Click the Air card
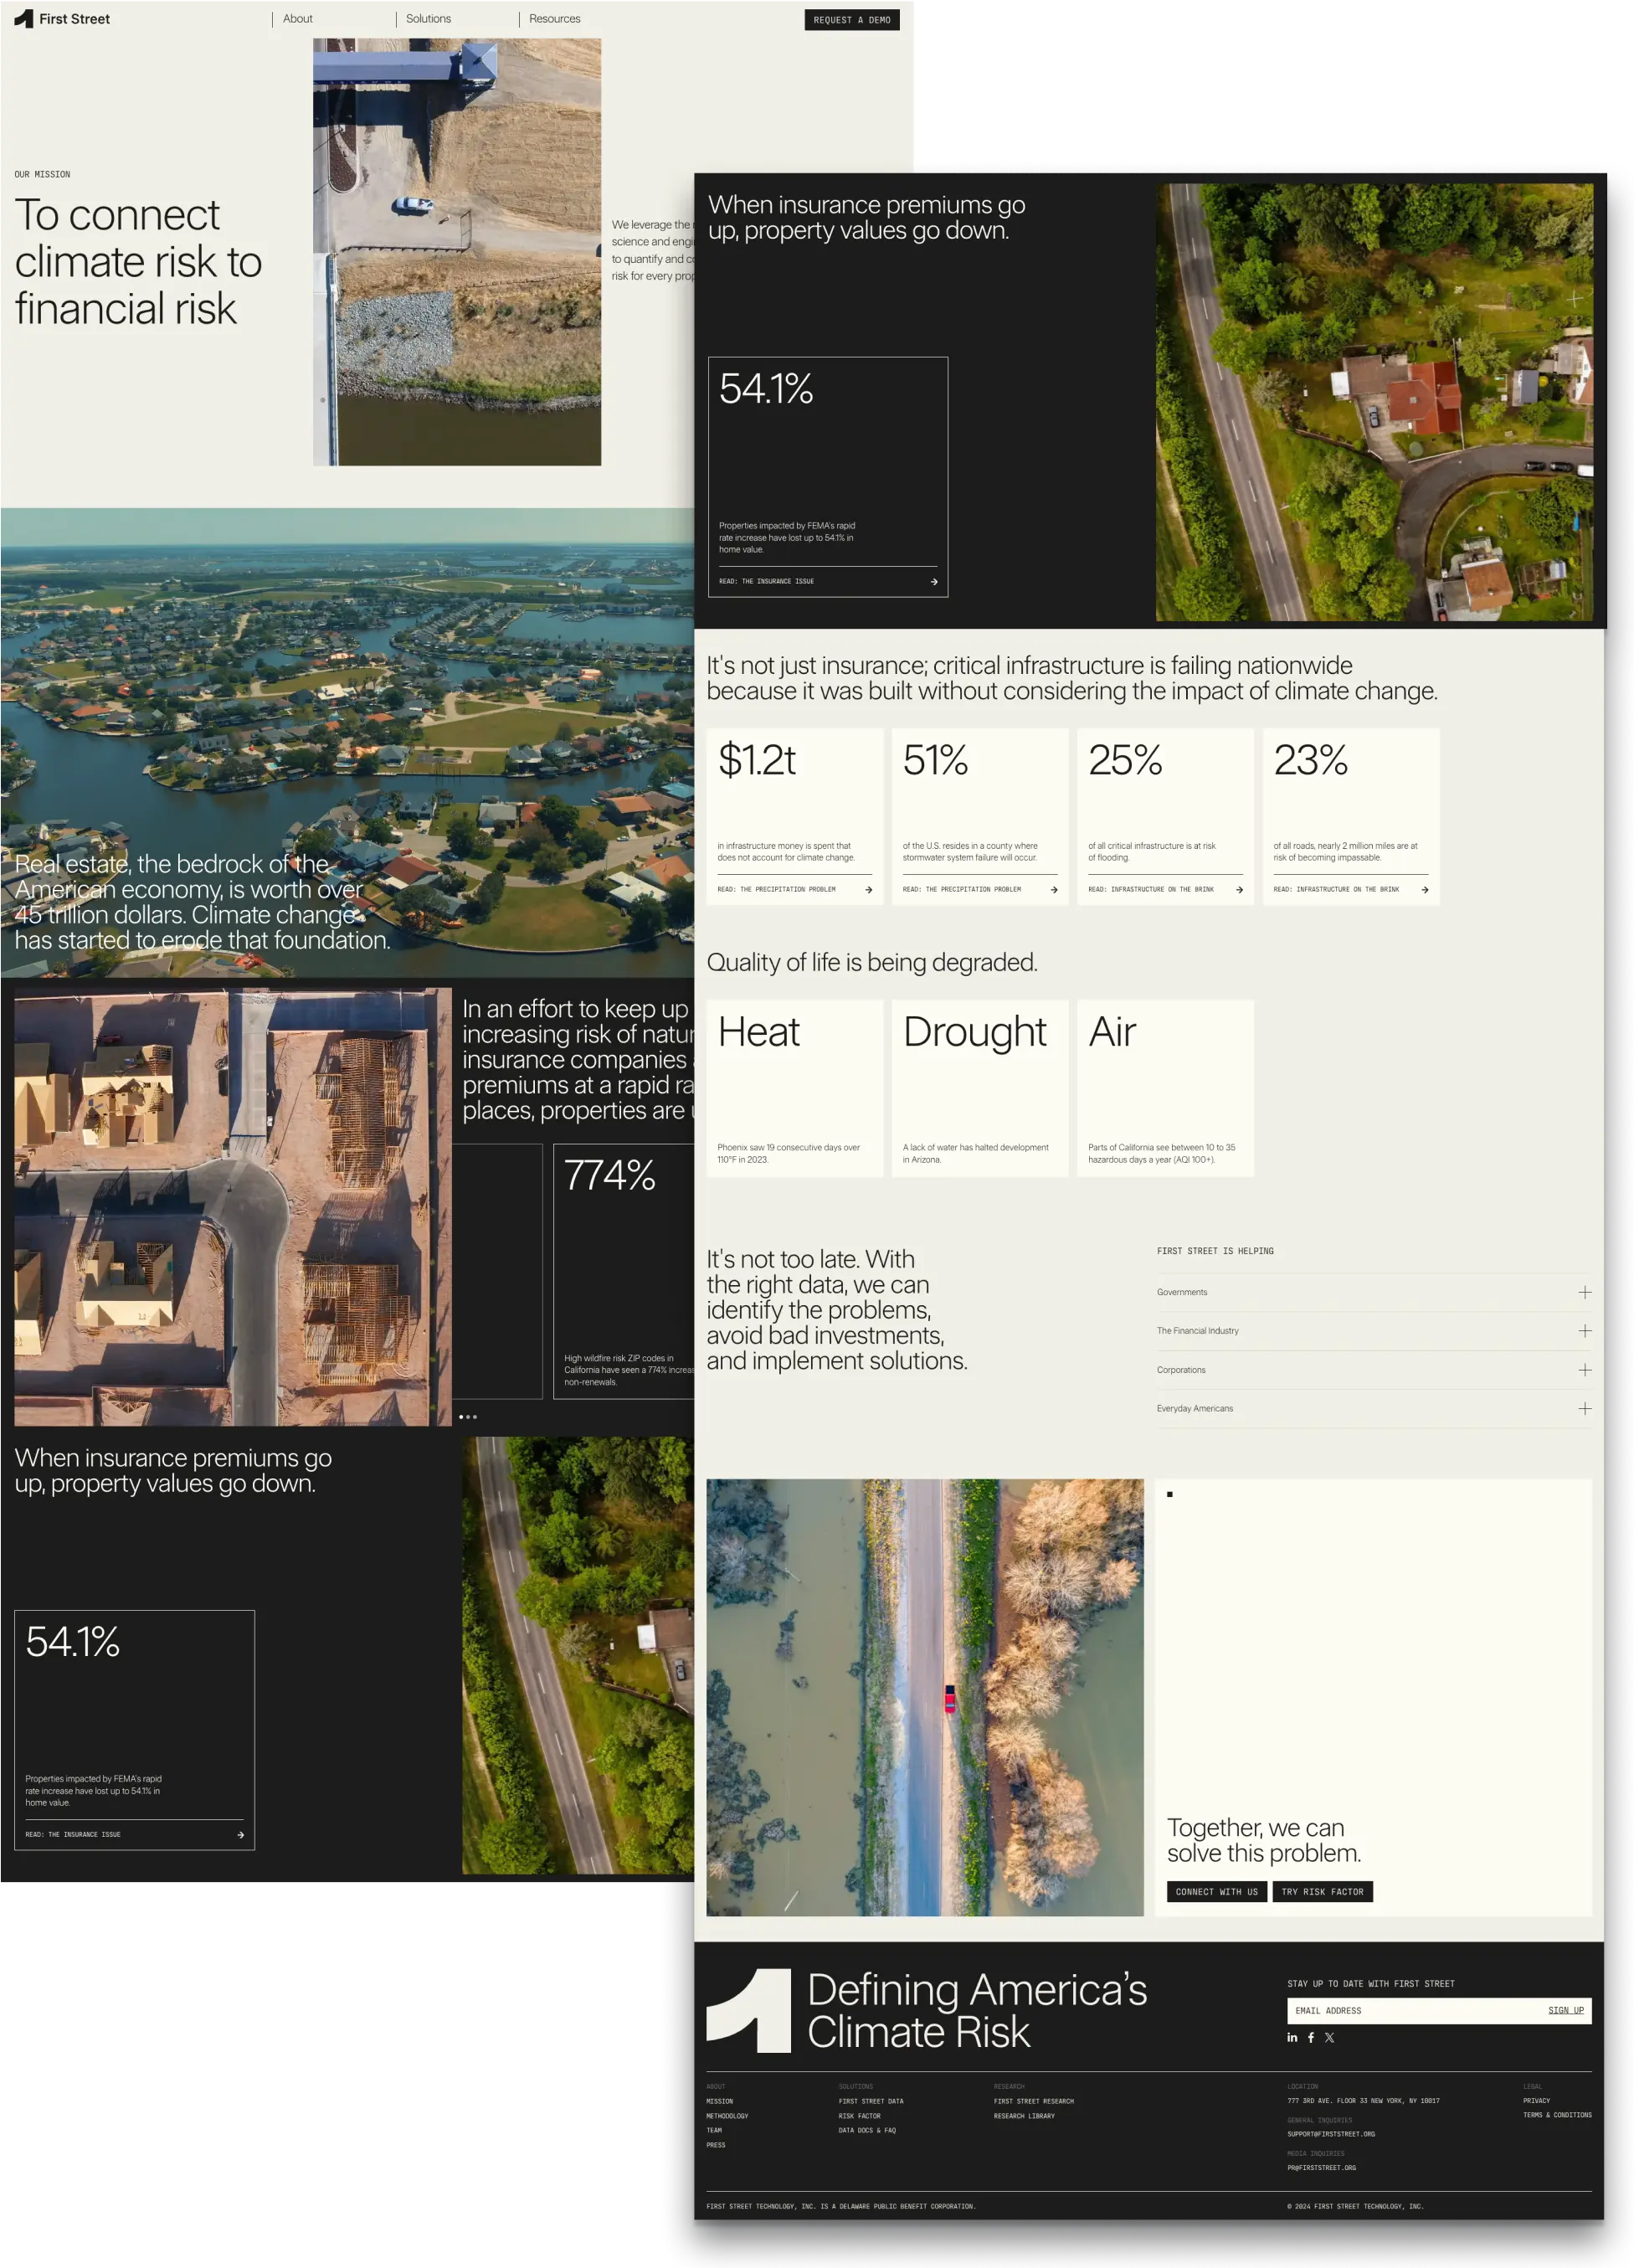 [x=1165, y=1089]
